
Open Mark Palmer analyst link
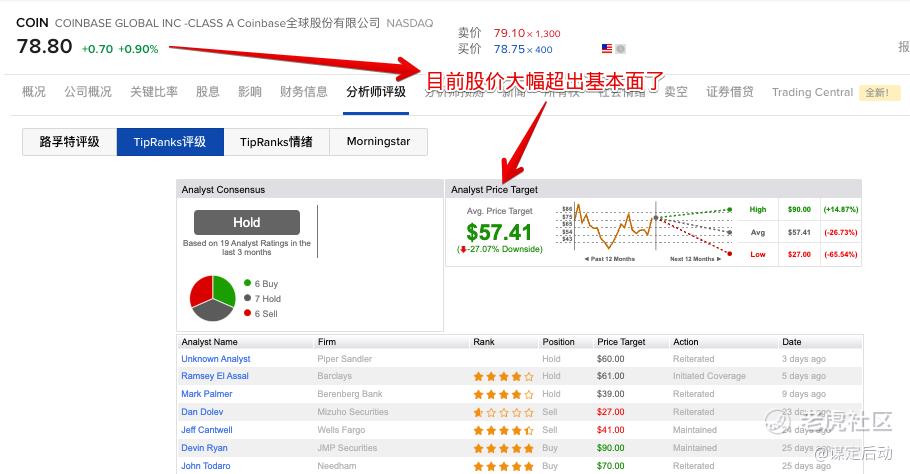point(207,394)
